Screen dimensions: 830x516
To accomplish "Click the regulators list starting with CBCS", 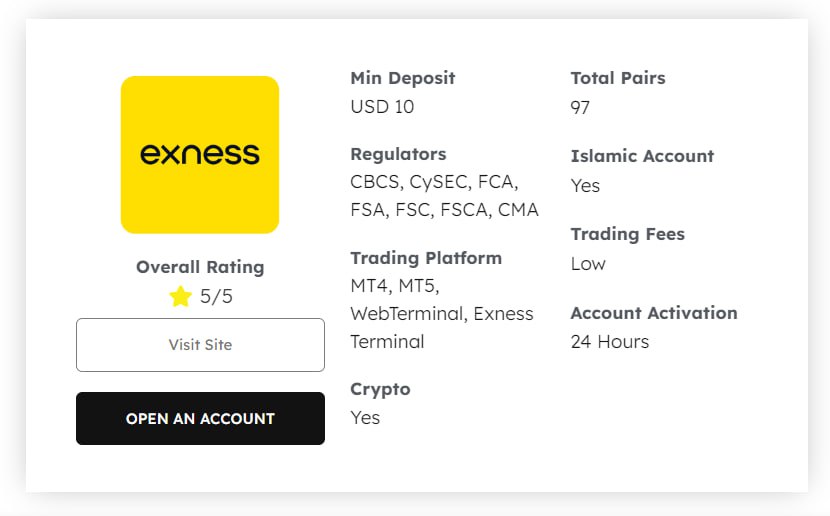I will click(x=444, y=196).
